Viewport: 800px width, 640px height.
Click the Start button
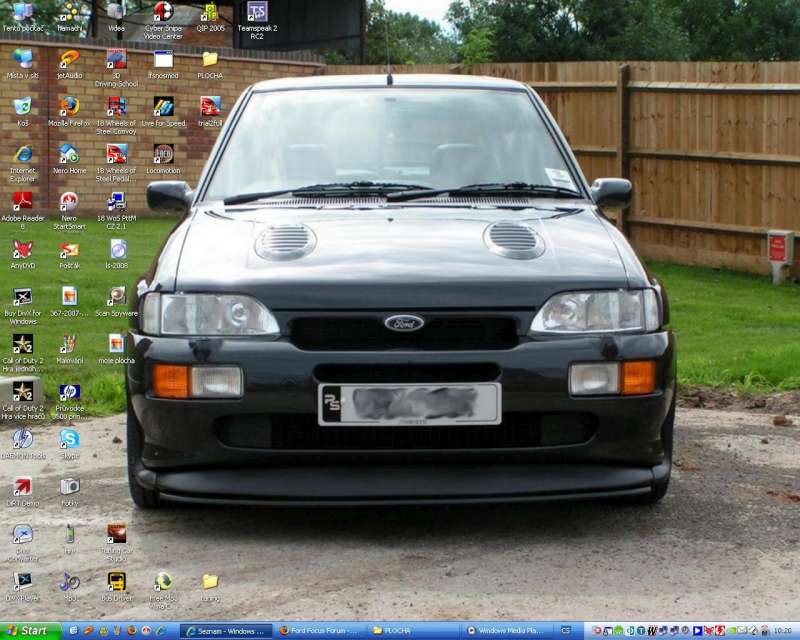coord(30,631)
